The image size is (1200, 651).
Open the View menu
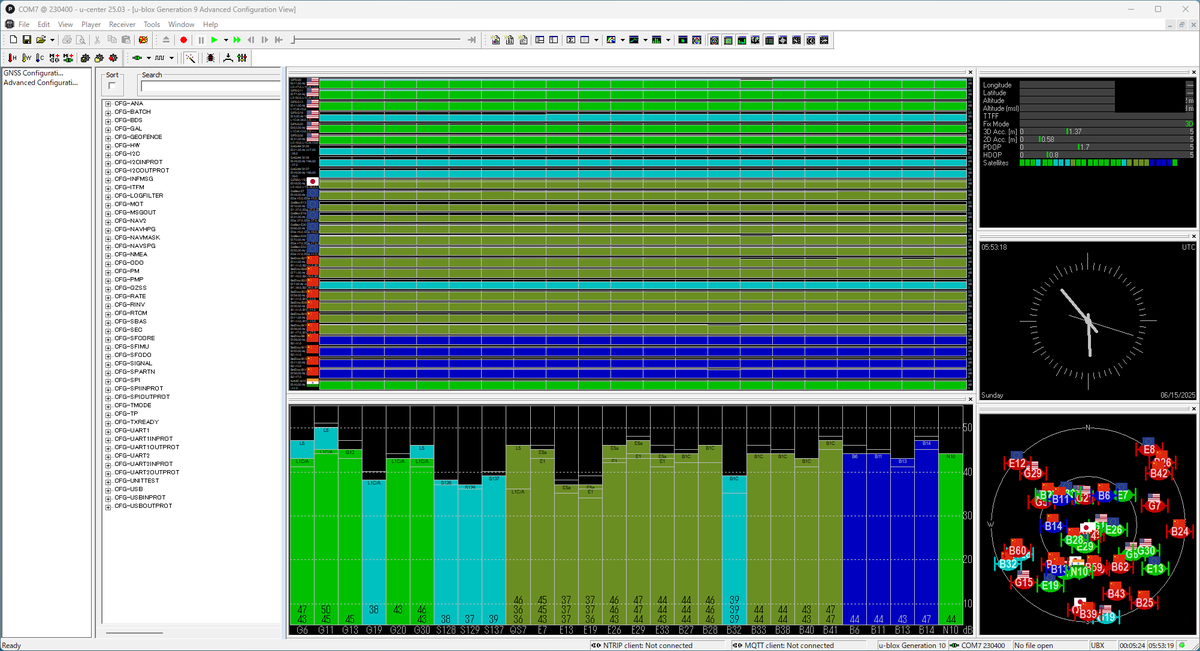(x=65, y=24)
